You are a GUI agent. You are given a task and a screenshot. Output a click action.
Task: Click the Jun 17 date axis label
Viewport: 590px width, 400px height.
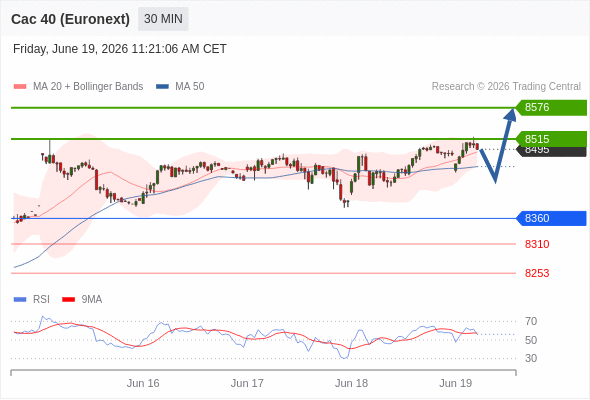click(x=247, y=383)
